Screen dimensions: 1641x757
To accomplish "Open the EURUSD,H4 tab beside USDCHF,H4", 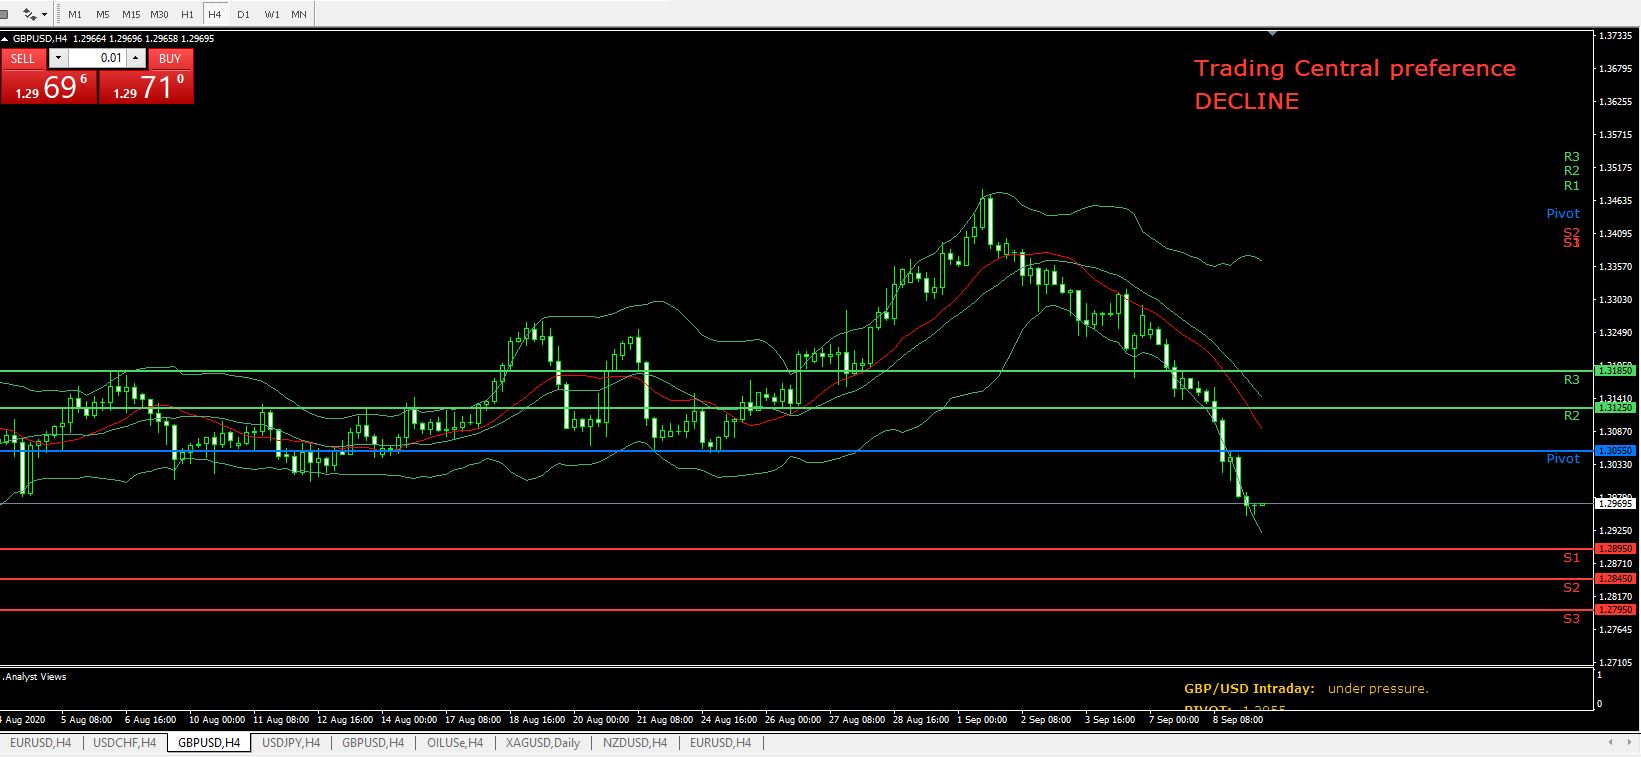I will [x=40, y=743].
